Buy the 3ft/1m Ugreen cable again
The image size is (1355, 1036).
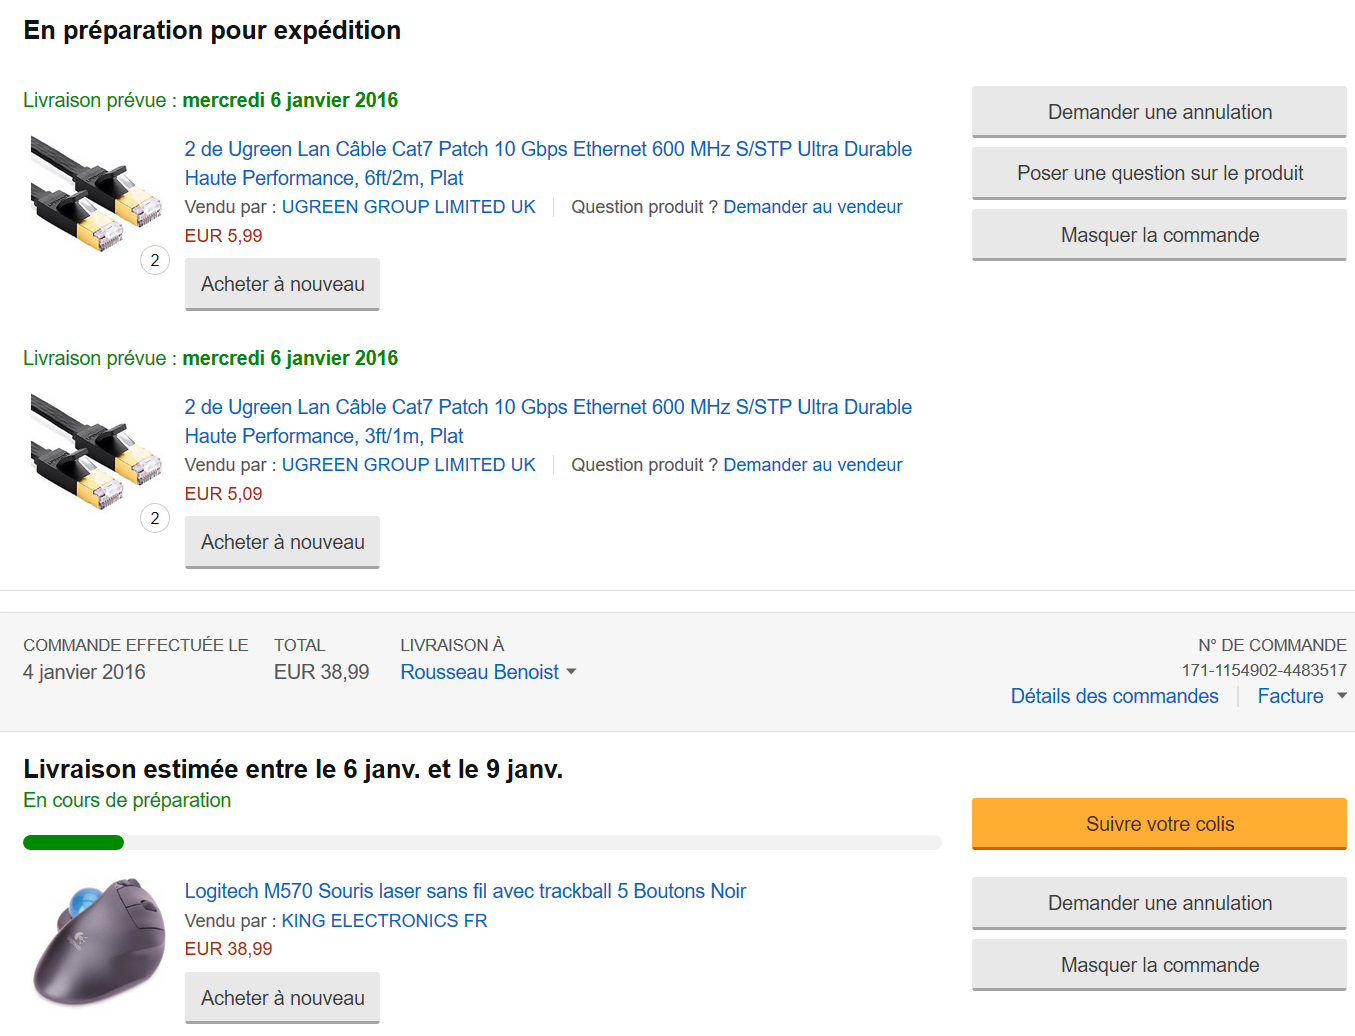tap(282, 542)
